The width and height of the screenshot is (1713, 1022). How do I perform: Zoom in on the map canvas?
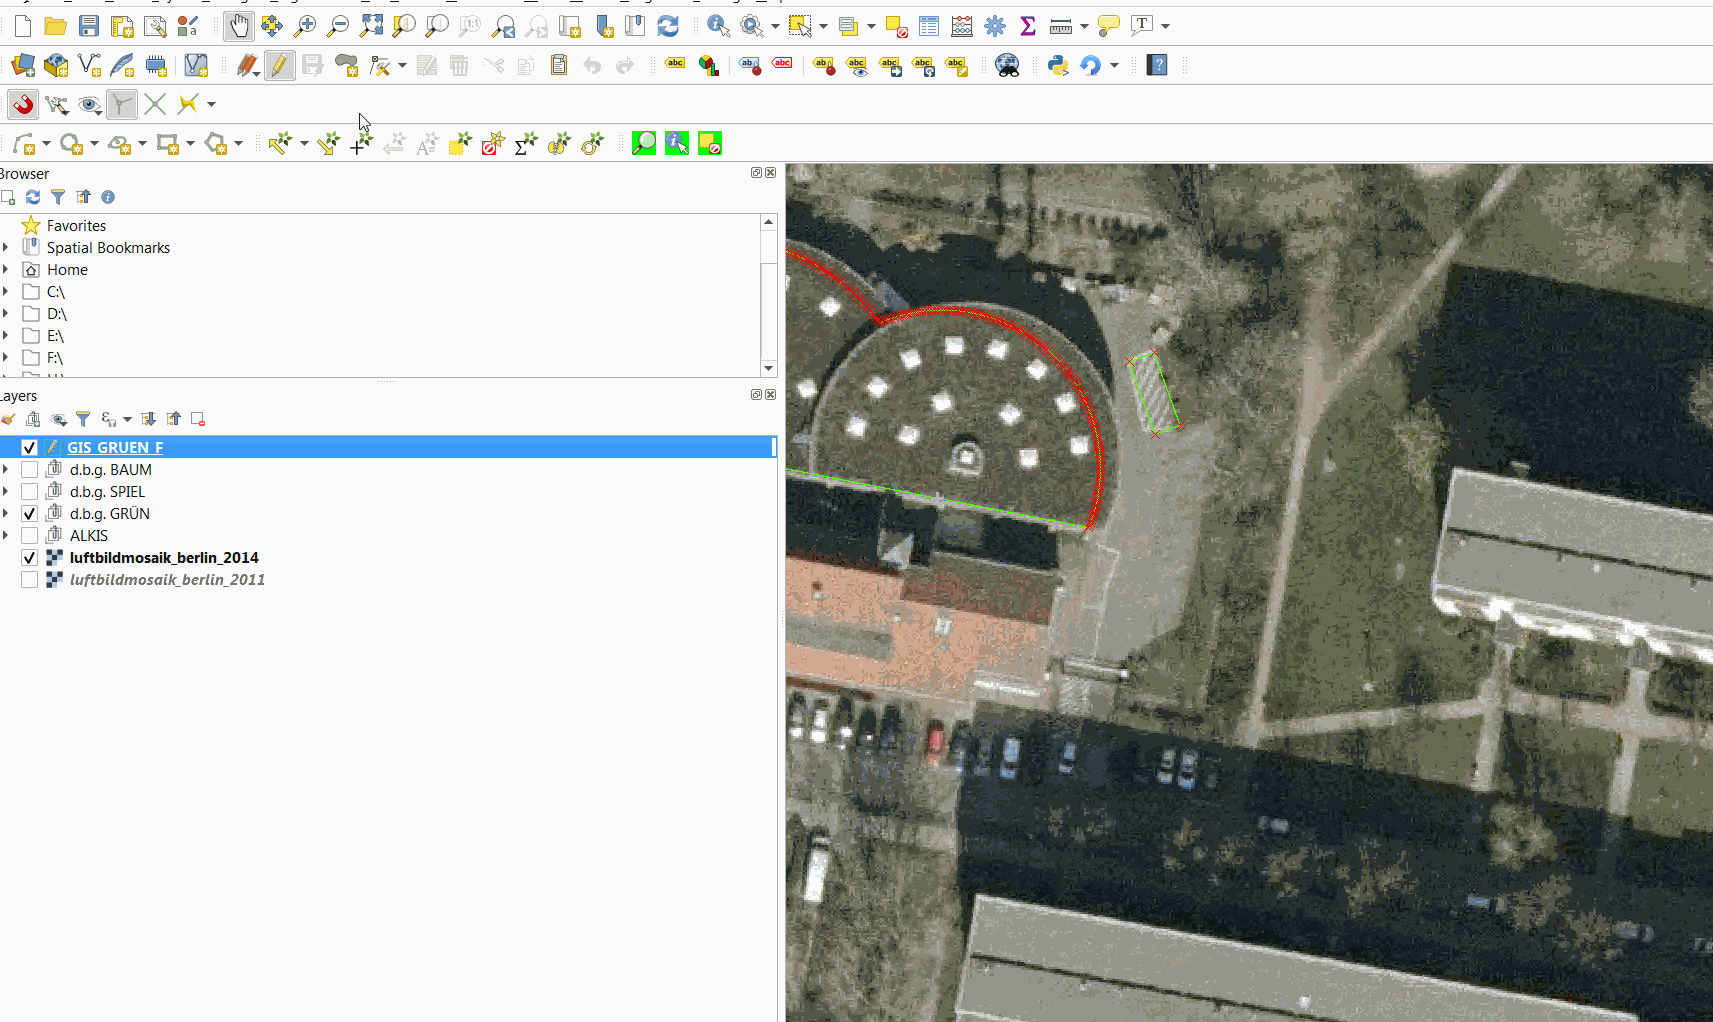point(306,26)
